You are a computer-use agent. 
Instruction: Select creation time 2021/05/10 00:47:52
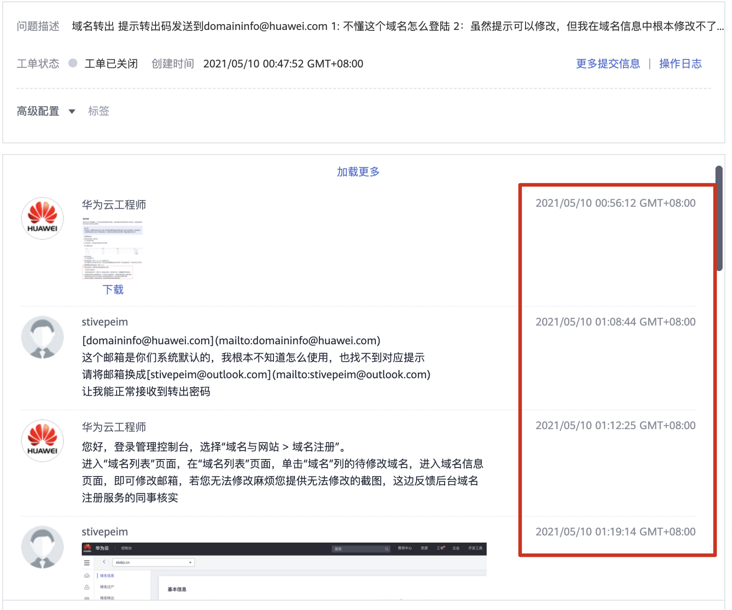tap(283, 63)
